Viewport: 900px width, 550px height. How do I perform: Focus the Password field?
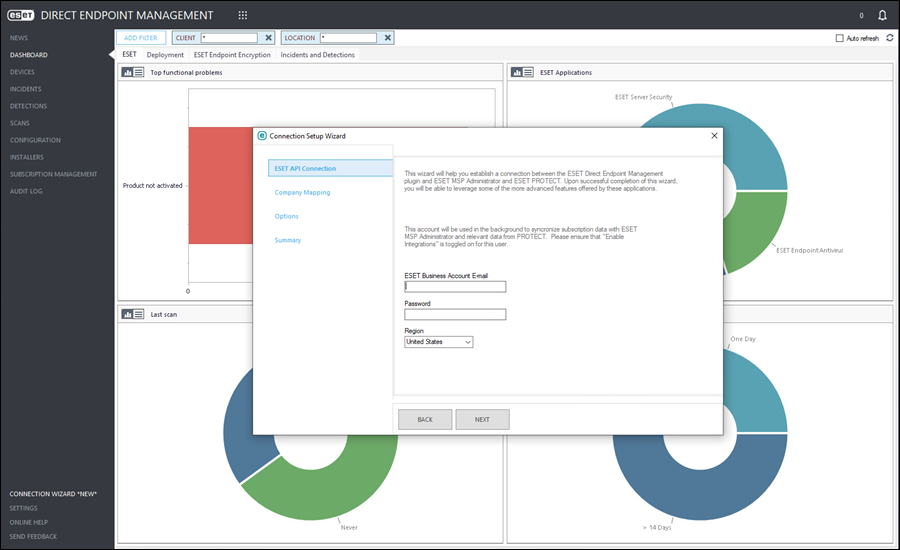click(455, 314)
